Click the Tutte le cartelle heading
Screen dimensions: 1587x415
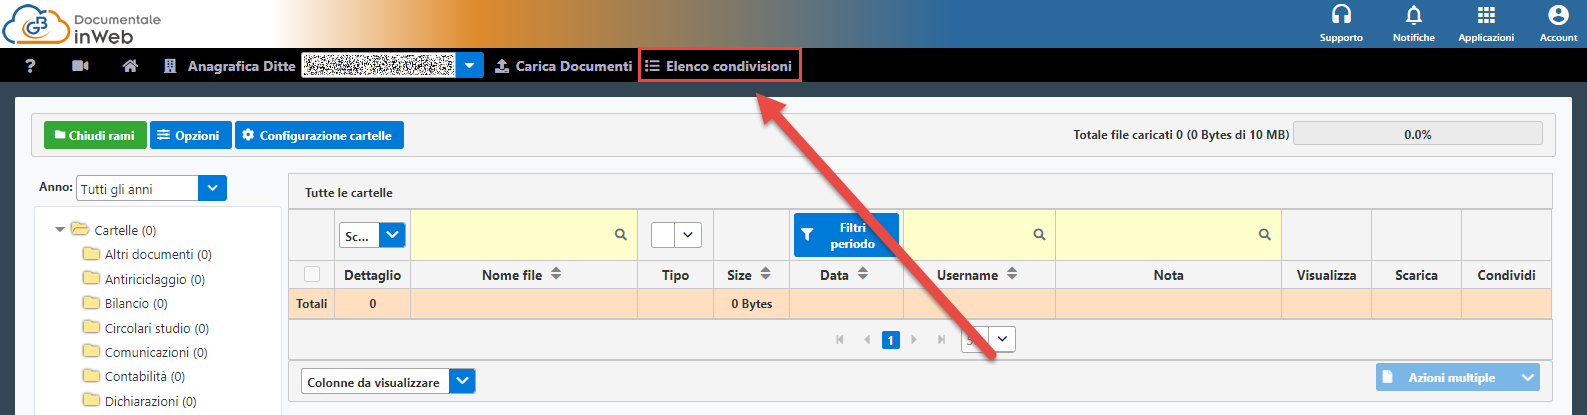(x=349, y=192)
